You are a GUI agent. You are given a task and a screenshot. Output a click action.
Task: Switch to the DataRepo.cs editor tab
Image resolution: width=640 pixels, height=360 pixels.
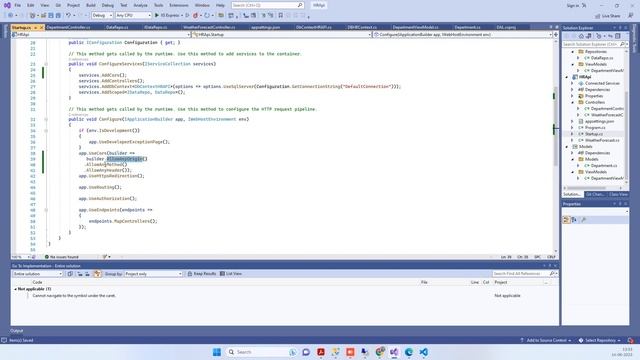[117, 27]
